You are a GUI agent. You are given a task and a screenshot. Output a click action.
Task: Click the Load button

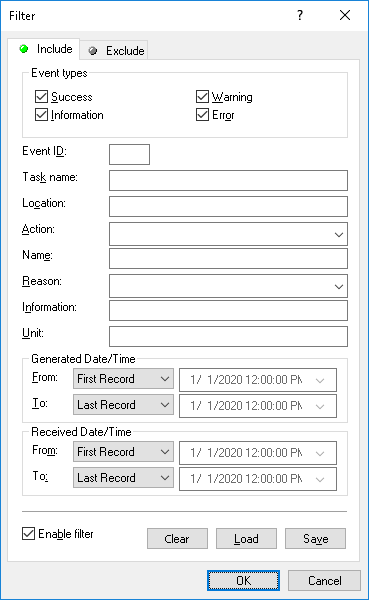click(246, 539)
